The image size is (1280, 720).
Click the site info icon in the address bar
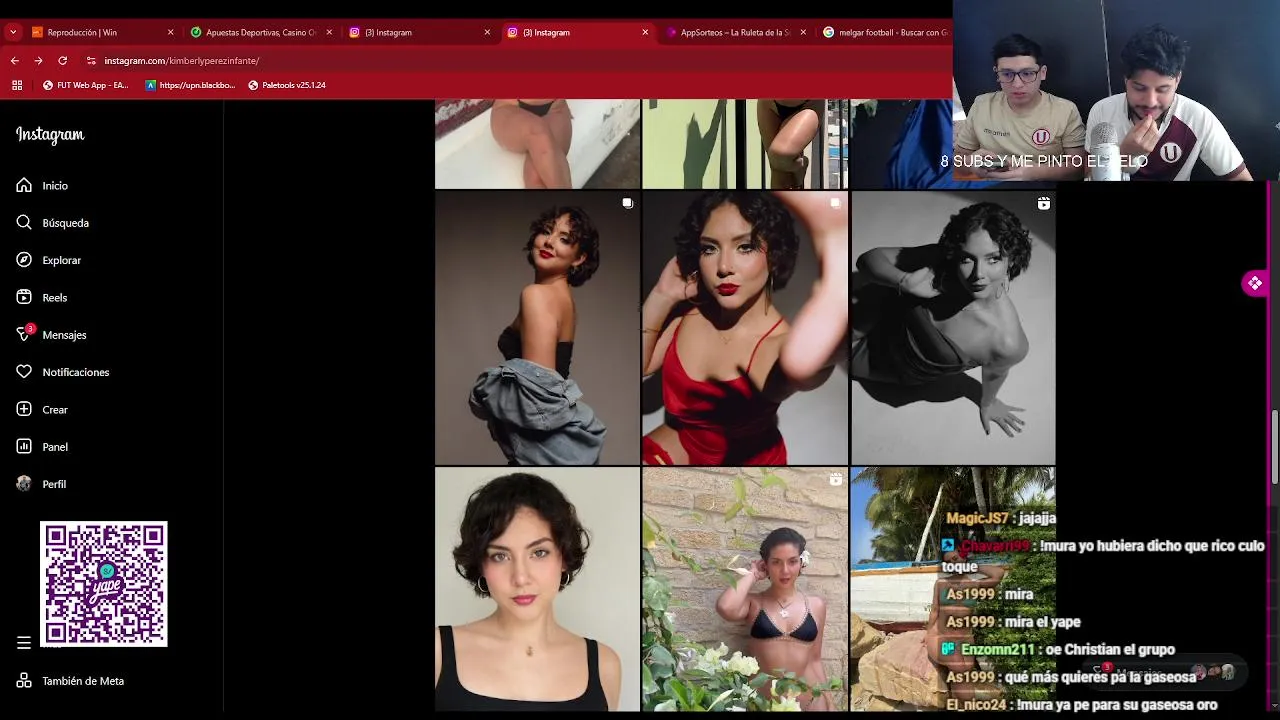tap(91, 61)
